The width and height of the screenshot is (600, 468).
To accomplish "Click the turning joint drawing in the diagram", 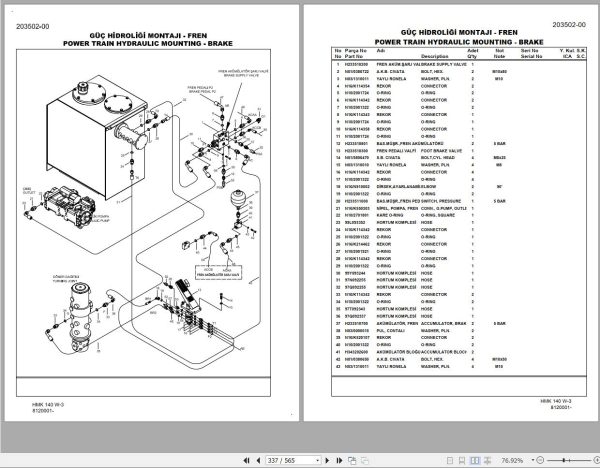I will 81,318.
